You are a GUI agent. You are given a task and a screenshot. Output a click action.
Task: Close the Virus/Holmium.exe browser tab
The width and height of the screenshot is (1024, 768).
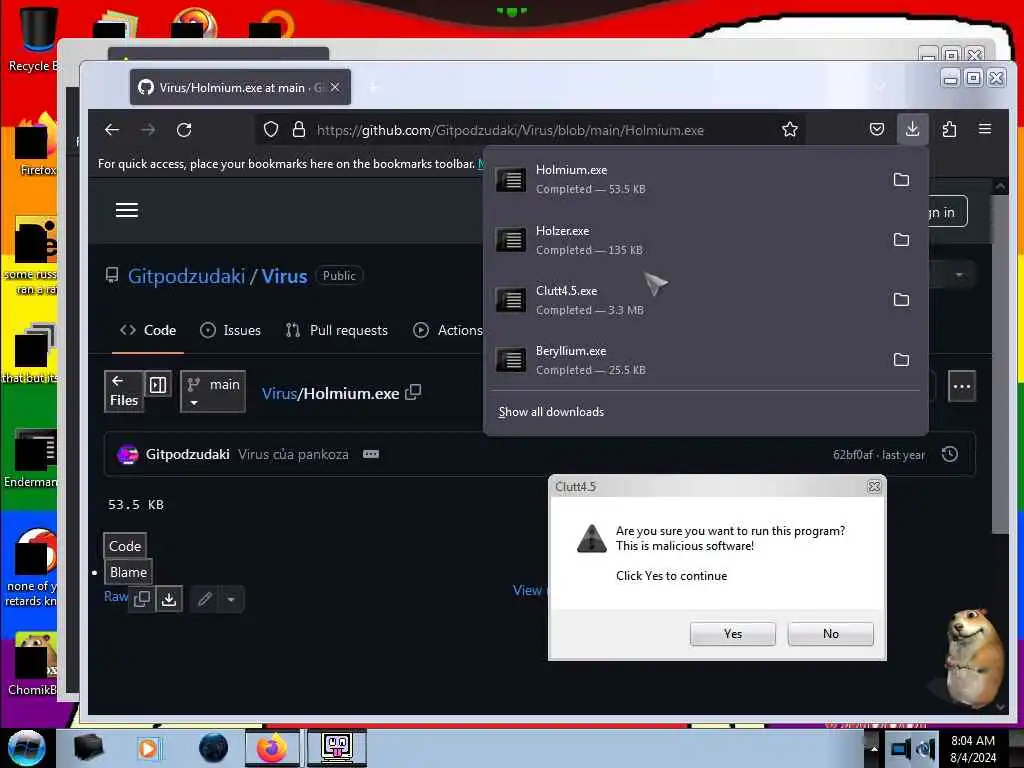click(335, 87)
